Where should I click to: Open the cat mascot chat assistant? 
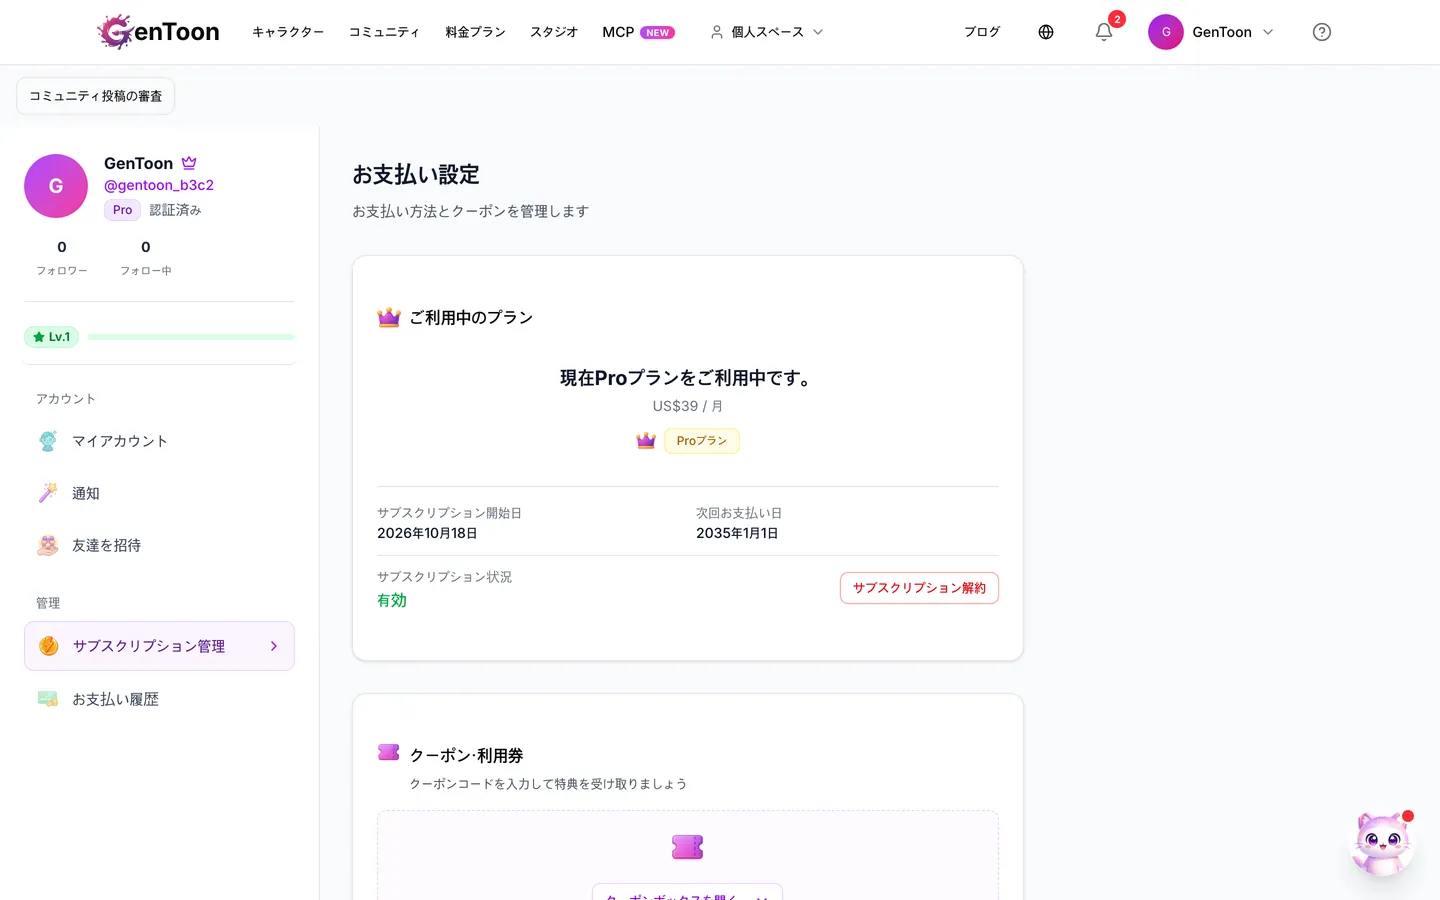click(x=1383, y=843)
